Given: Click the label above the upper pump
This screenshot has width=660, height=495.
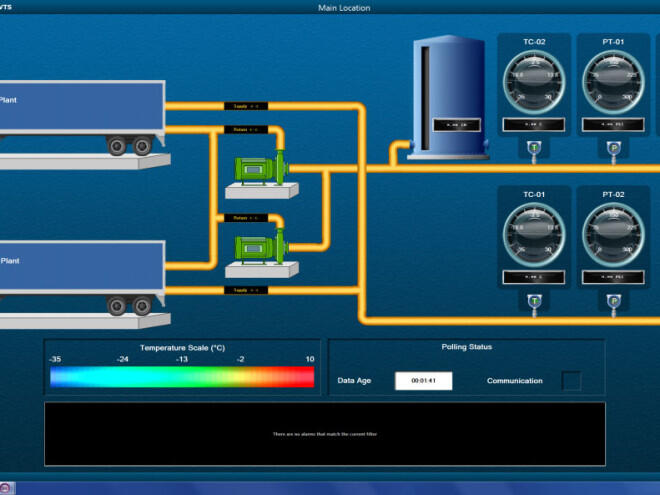Looking at the screenshot, I should coord(246,130).
